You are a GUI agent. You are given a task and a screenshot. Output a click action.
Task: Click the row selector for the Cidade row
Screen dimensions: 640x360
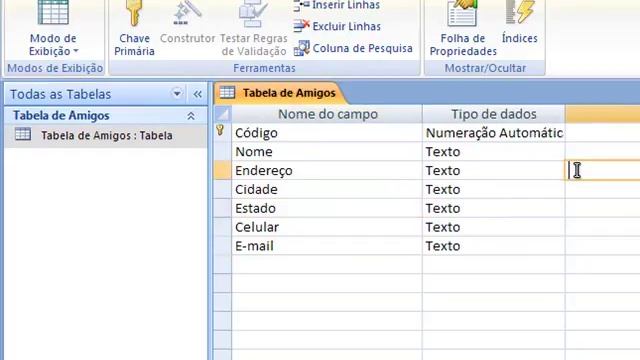tap(222, 189)
